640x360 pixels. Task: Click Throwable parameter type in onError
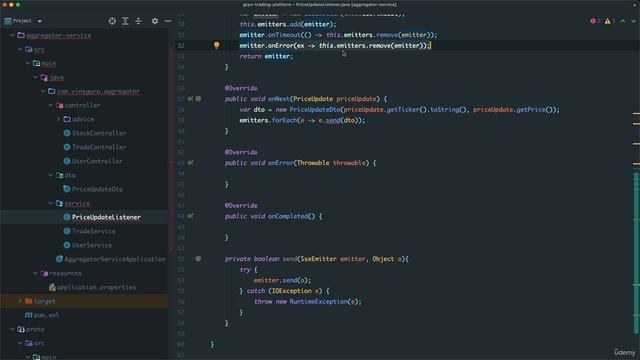313,163
